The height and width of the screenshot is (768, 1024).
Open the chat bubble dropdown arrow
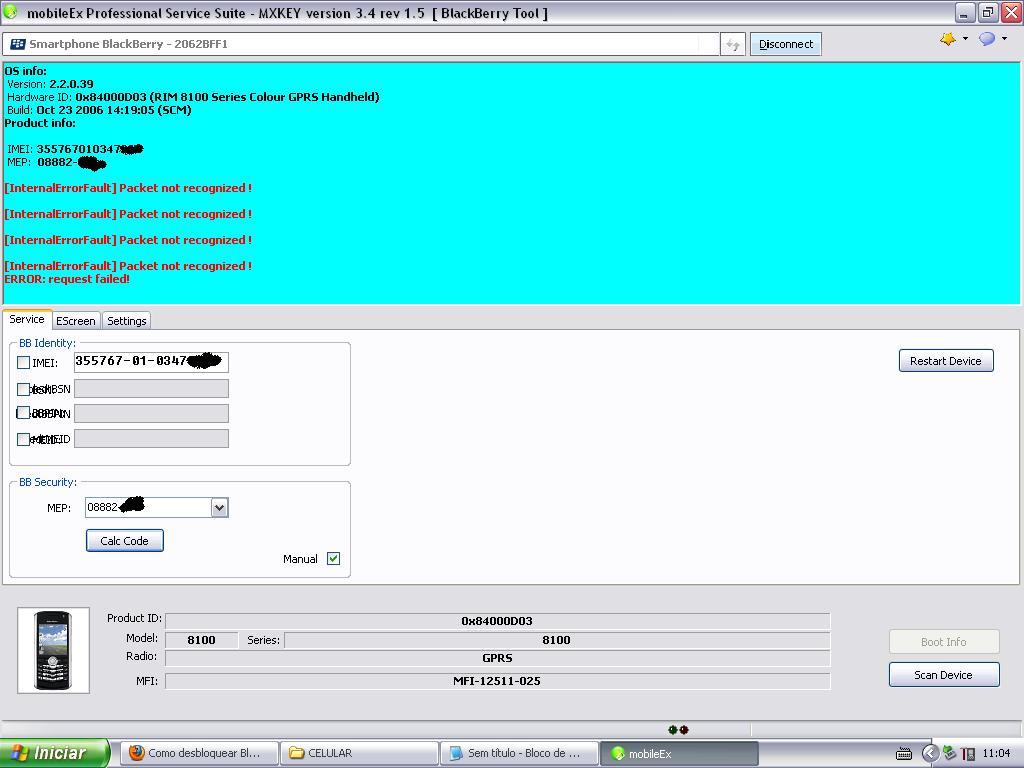(x=1004, y=39)
